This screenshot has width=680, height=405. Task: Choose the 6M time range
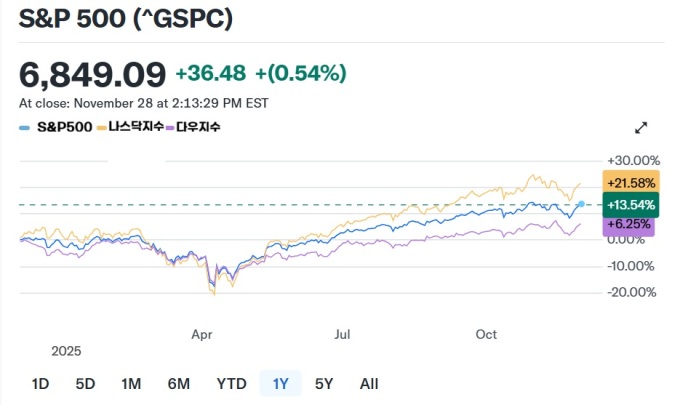tap(179, 383)
